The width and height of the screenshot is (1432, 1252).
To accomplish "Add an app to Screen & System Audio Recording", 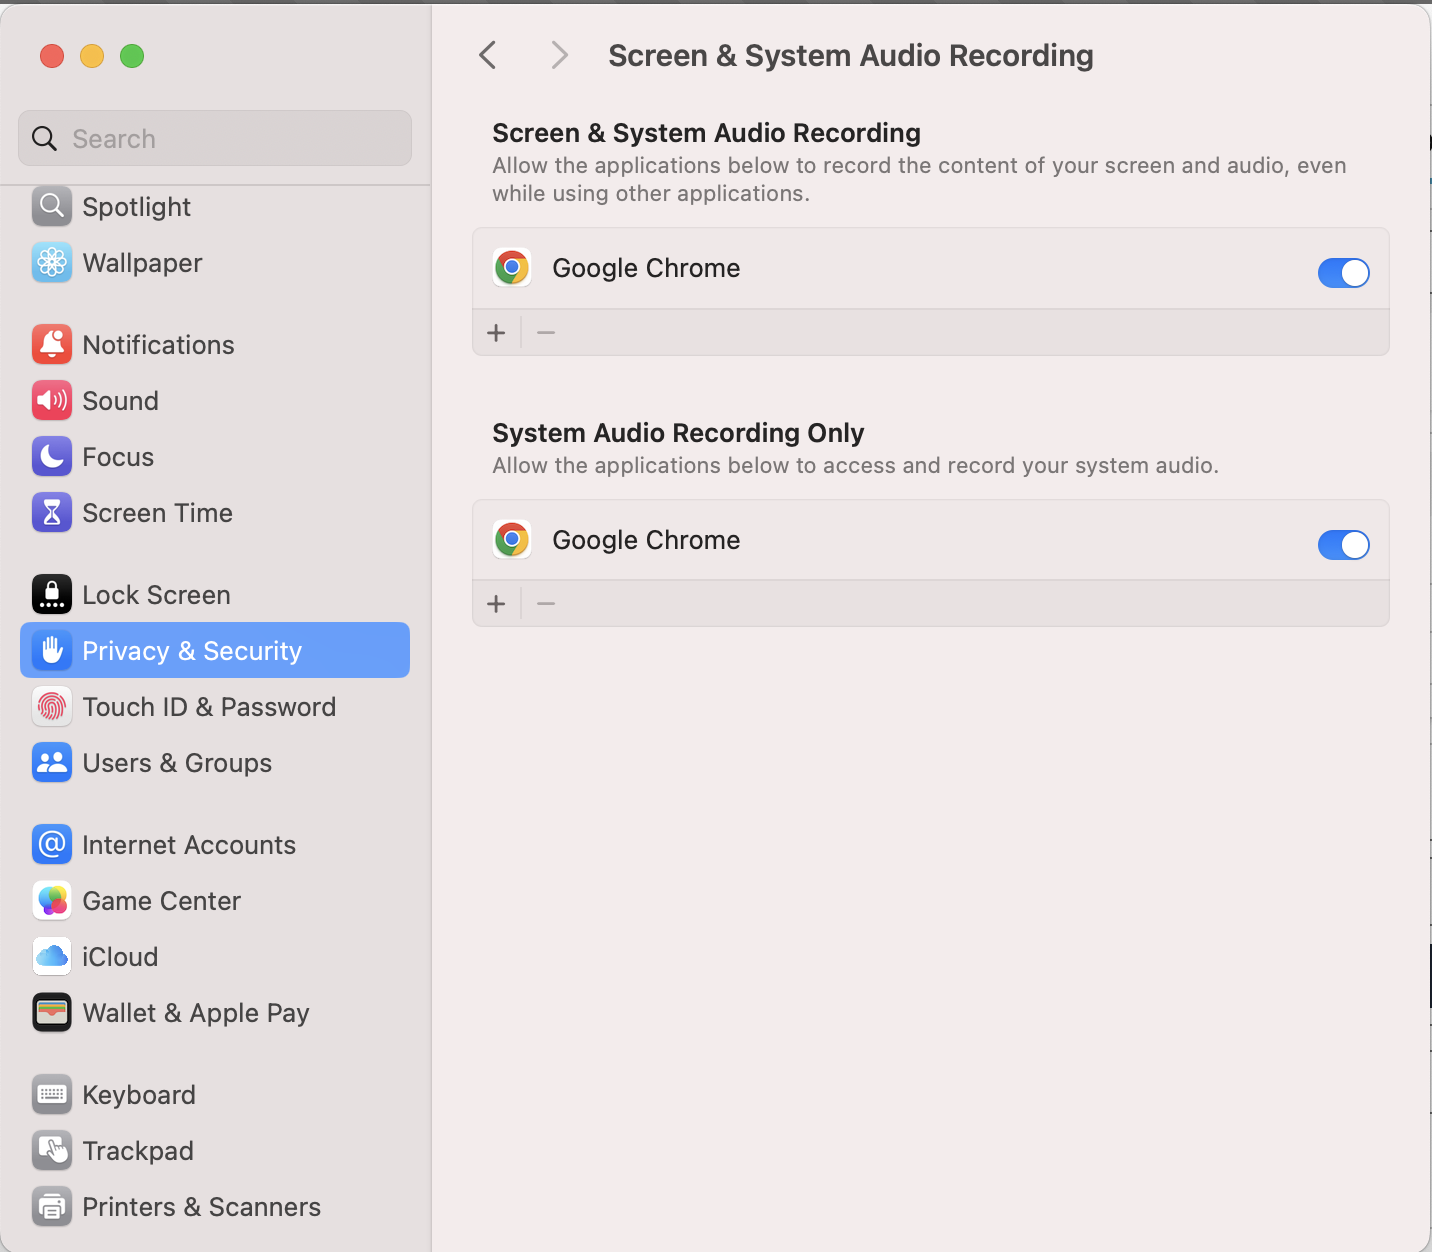I will tap(496, 332).
